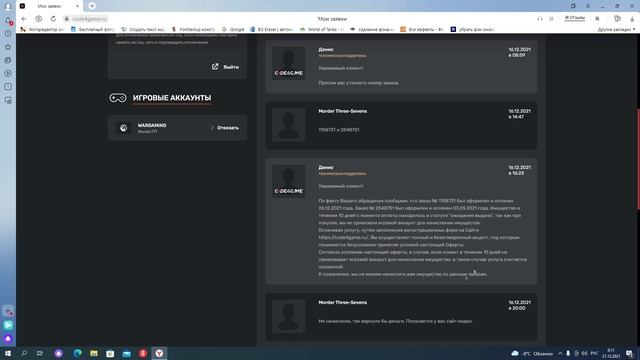Reload the page with the refresh icon
Viewport: 640px width, 360px height.
click(53, 19)
